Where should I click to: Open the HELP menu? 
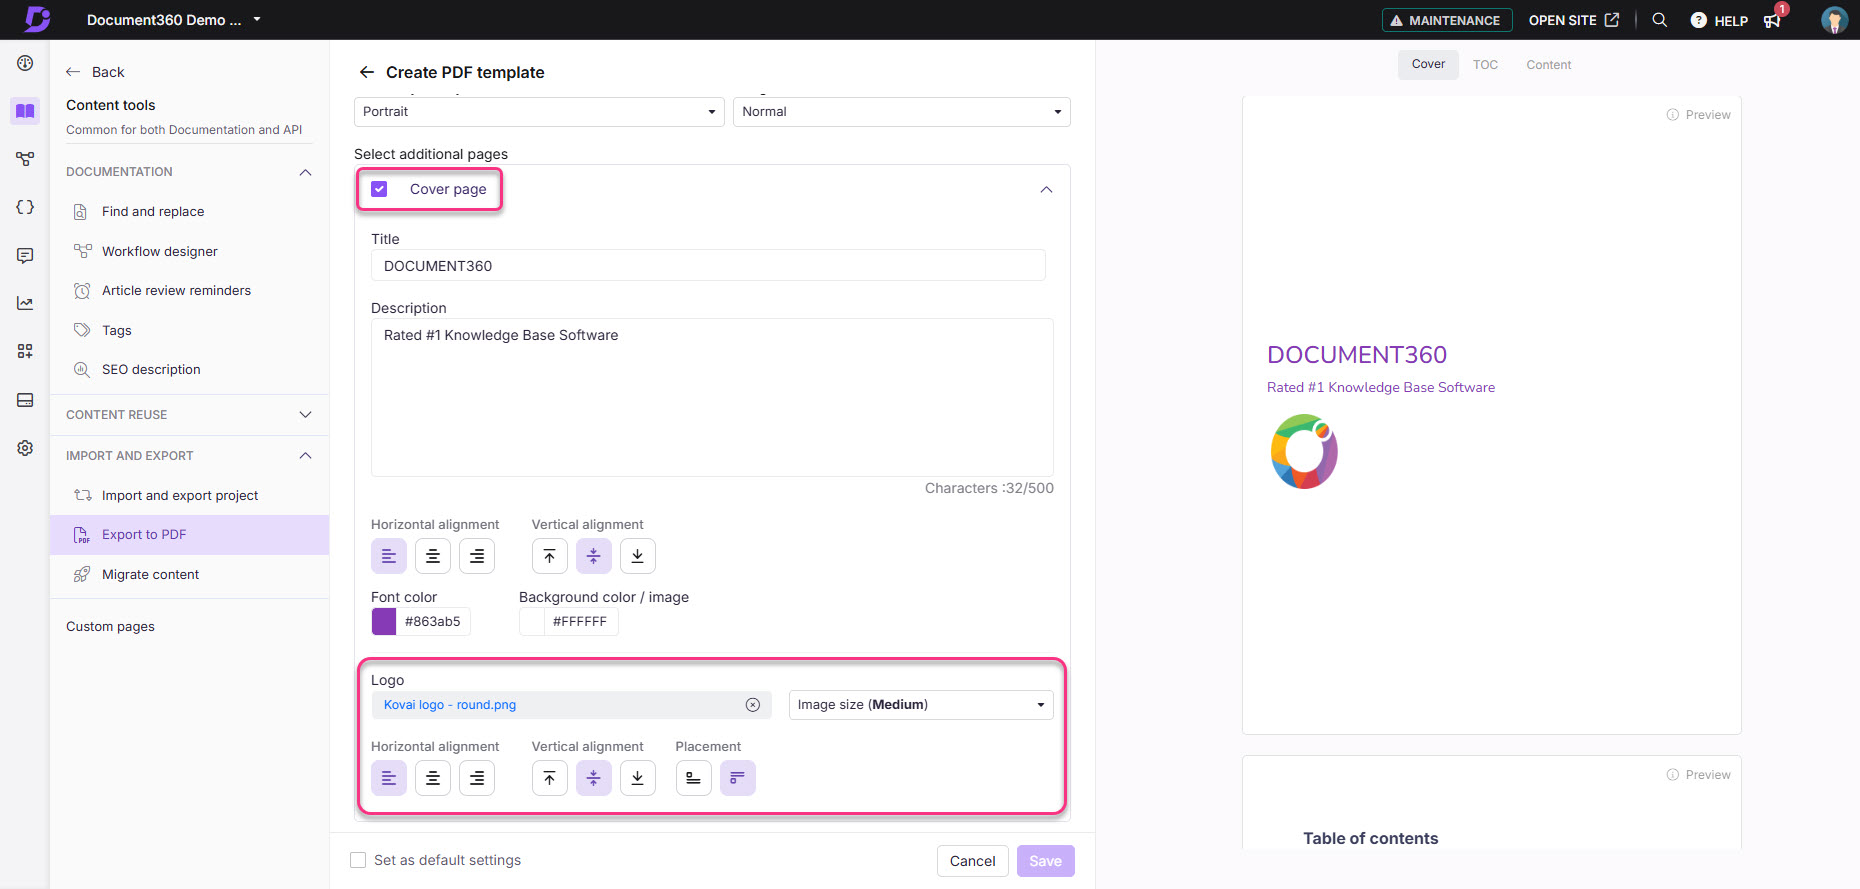1719,20
